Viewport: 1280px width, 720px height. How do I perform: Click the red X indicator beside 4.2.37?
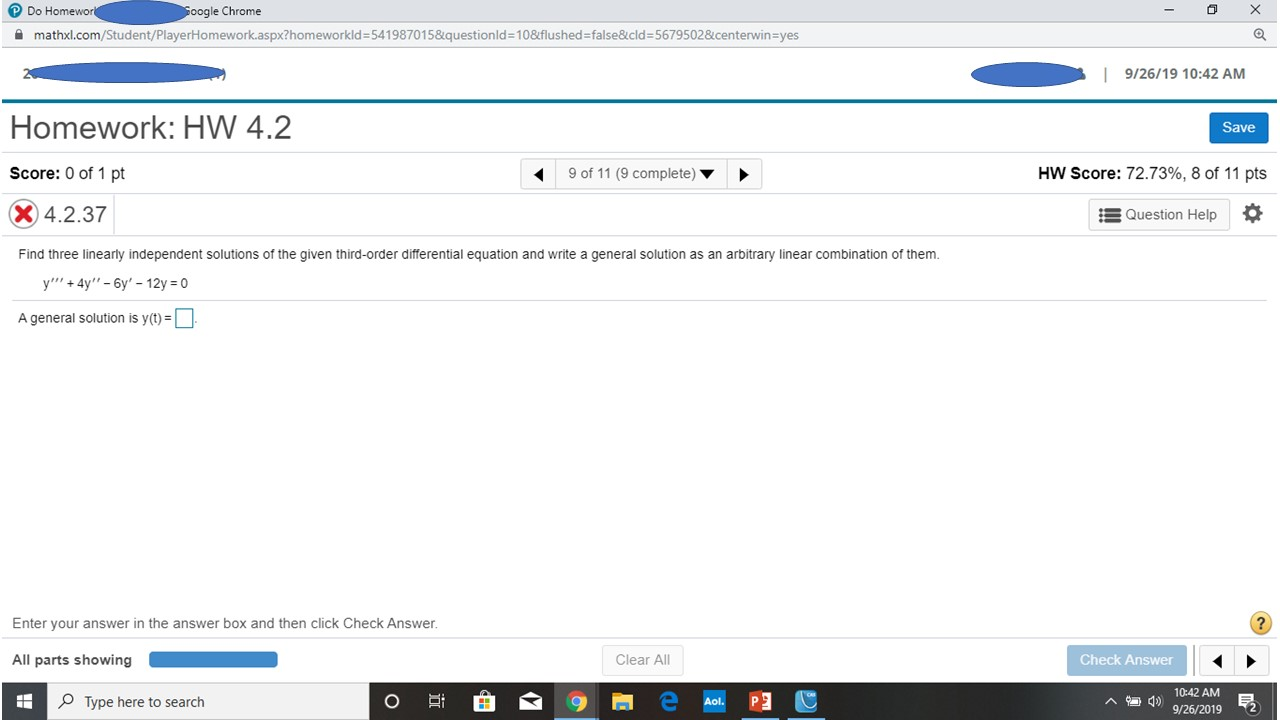pos(22,213)
